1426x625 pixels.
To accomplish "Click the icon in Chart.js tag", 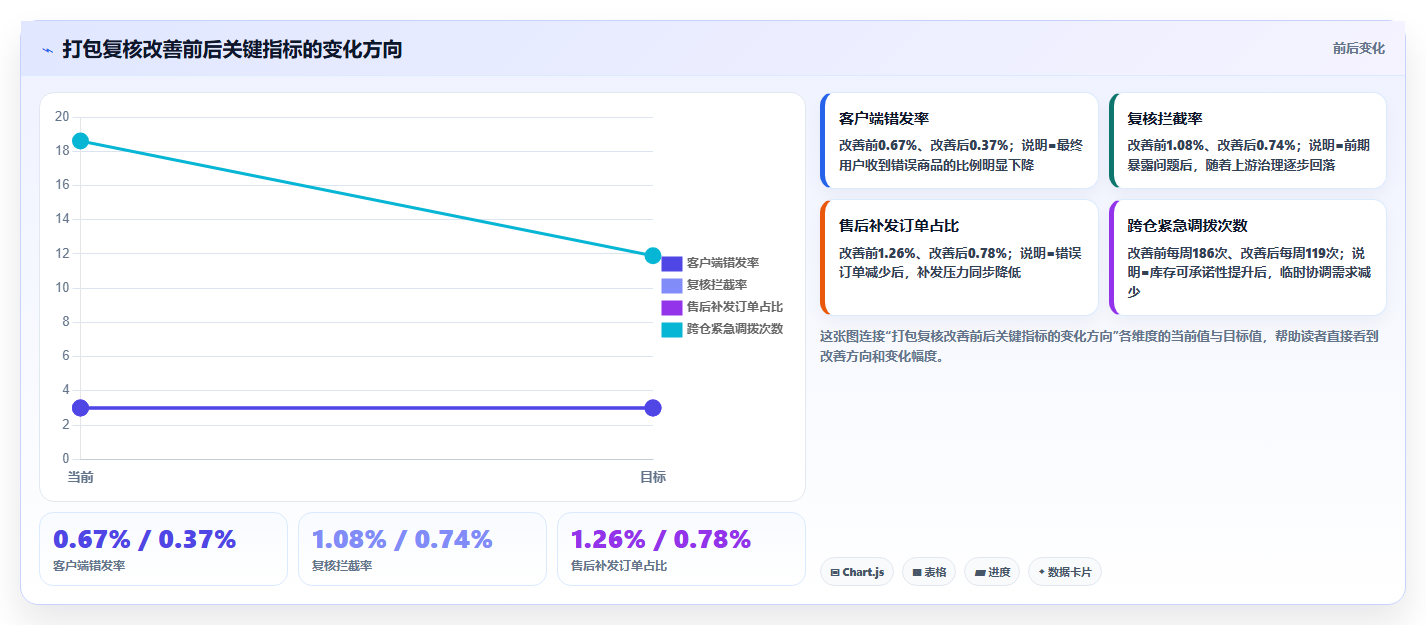I will point(835,573).
